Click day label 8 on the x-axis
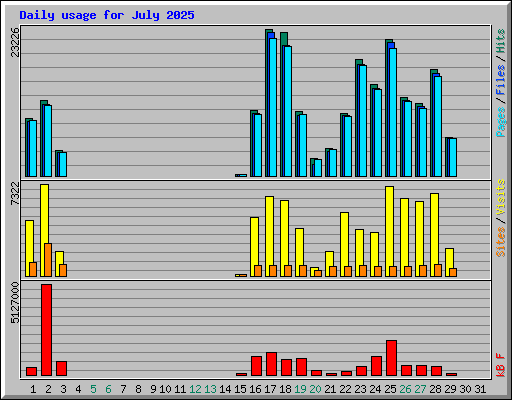The height and width of the screenshot is (400, 512). pyautogui.click(x=138, y=389)
